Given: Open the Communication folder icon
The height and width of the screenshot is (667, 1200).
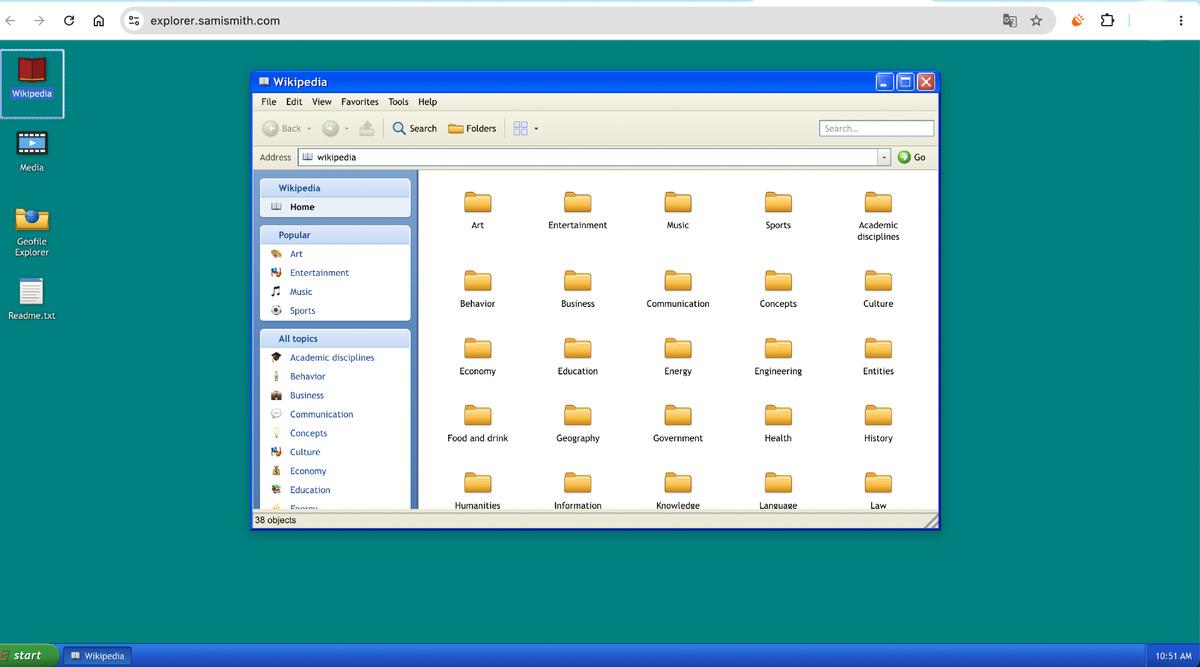Looking at the screenshot, I should [678, 281].
